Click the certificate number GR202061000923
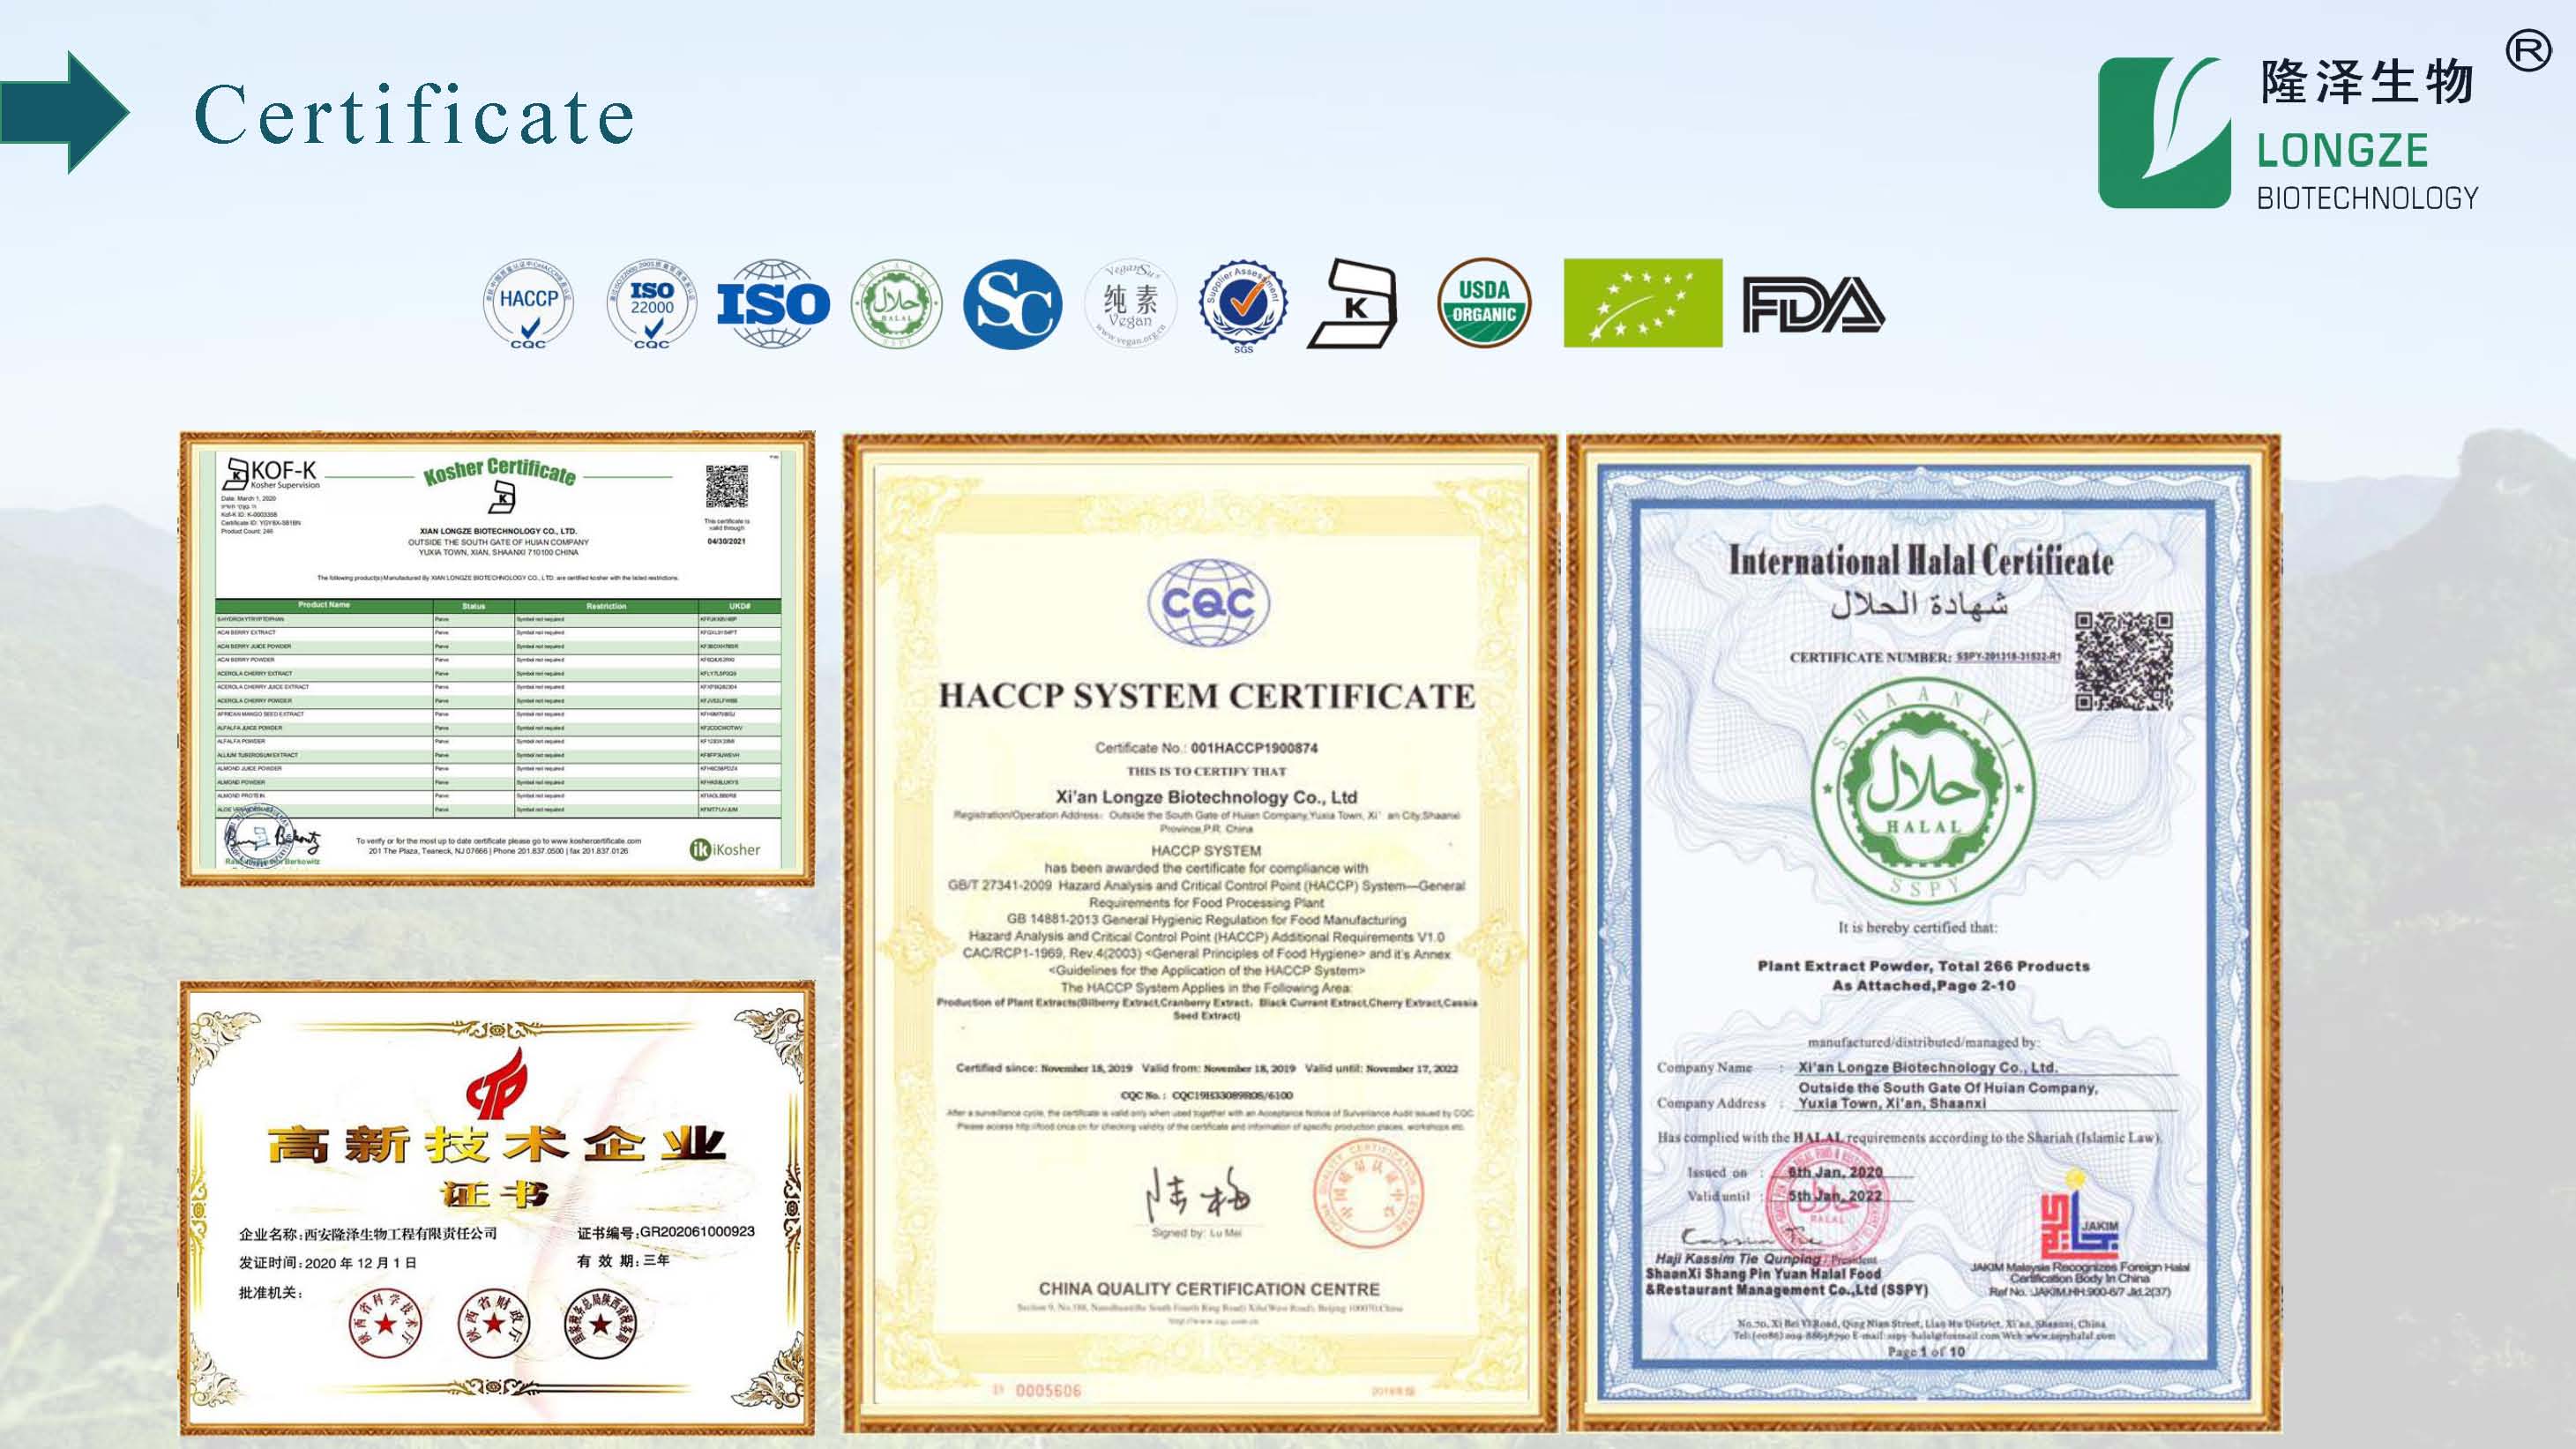This screenshot has height=1449, width=2576. pyautogui.click(x=697, y=1231)
